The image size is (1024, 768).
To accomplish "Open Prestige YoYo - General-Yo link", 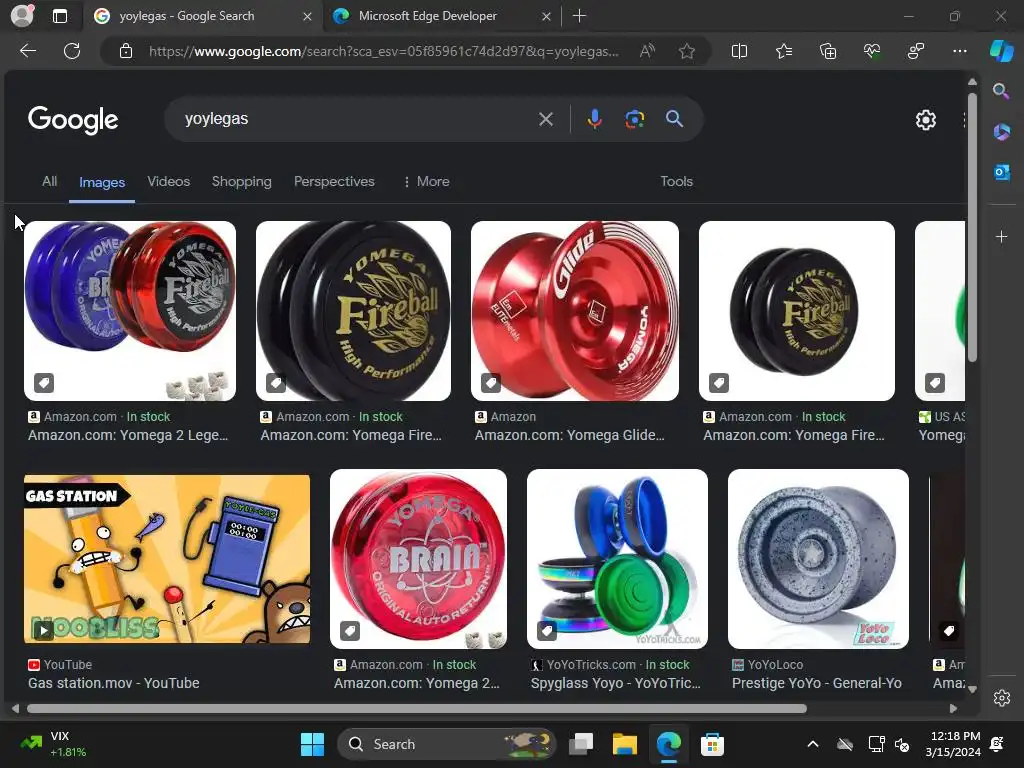I will tap(817, 683).
